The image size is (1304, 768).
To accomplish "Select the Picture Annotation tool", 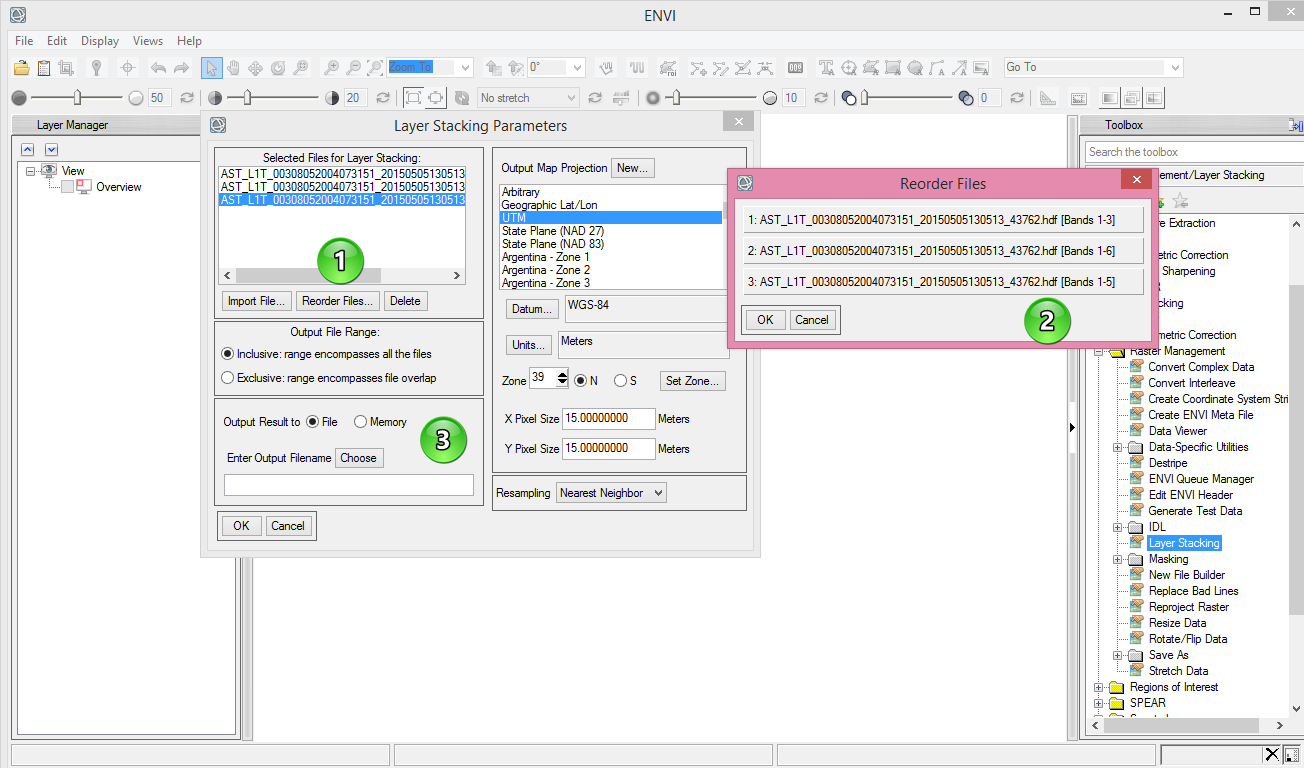I will coord(982,67).
